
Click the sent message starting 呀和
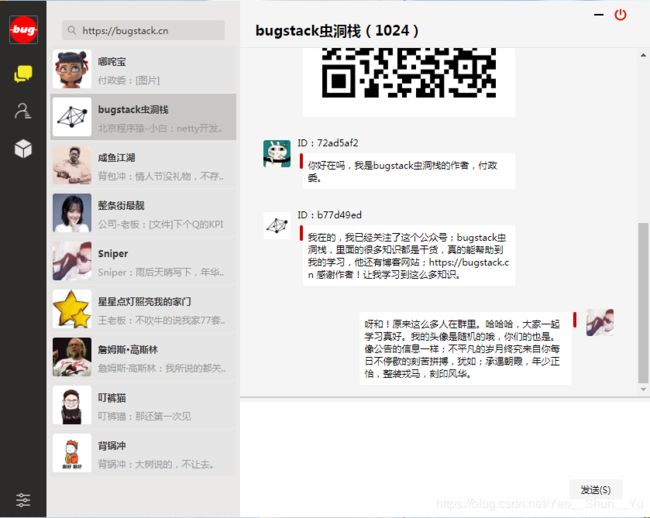pyautogui.click(x=465, y=349)
